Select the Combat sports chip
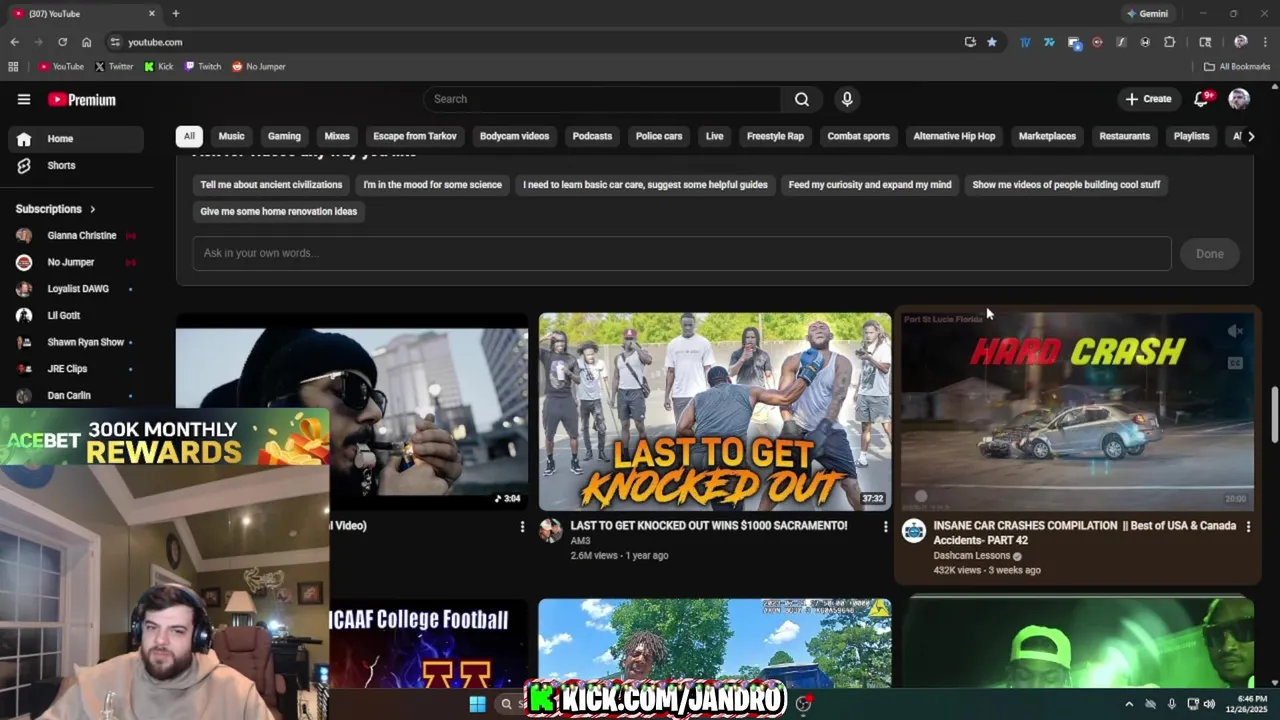Image resolution: width=1280 pixels, height=720 pixels. point(858,136)
